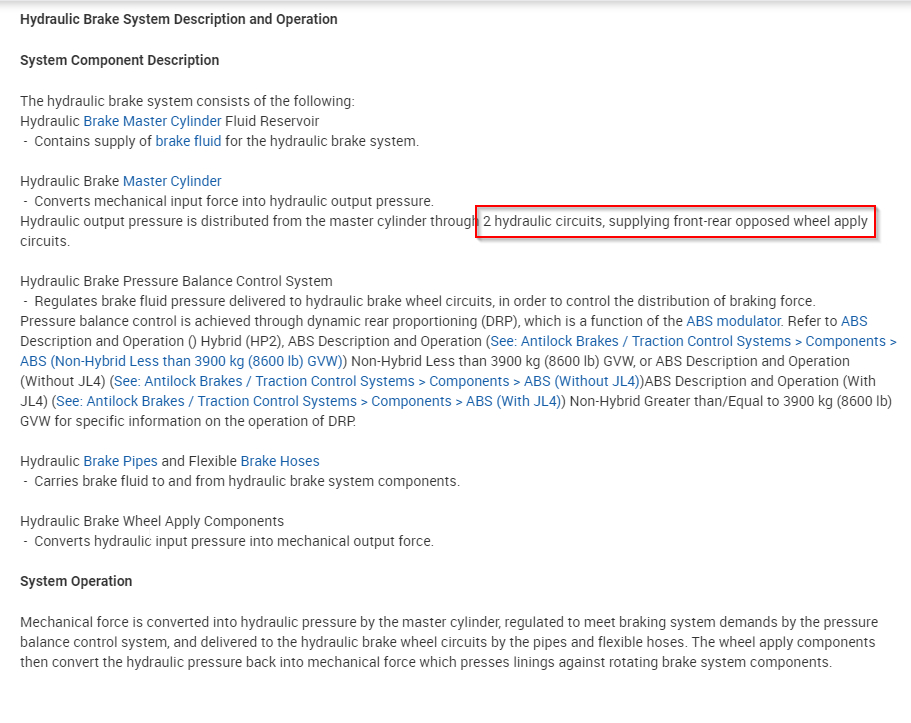Open the Brake Master Cylinder link in the Fluid Reservoir line
Screen dimensions: 911x723
152,121
